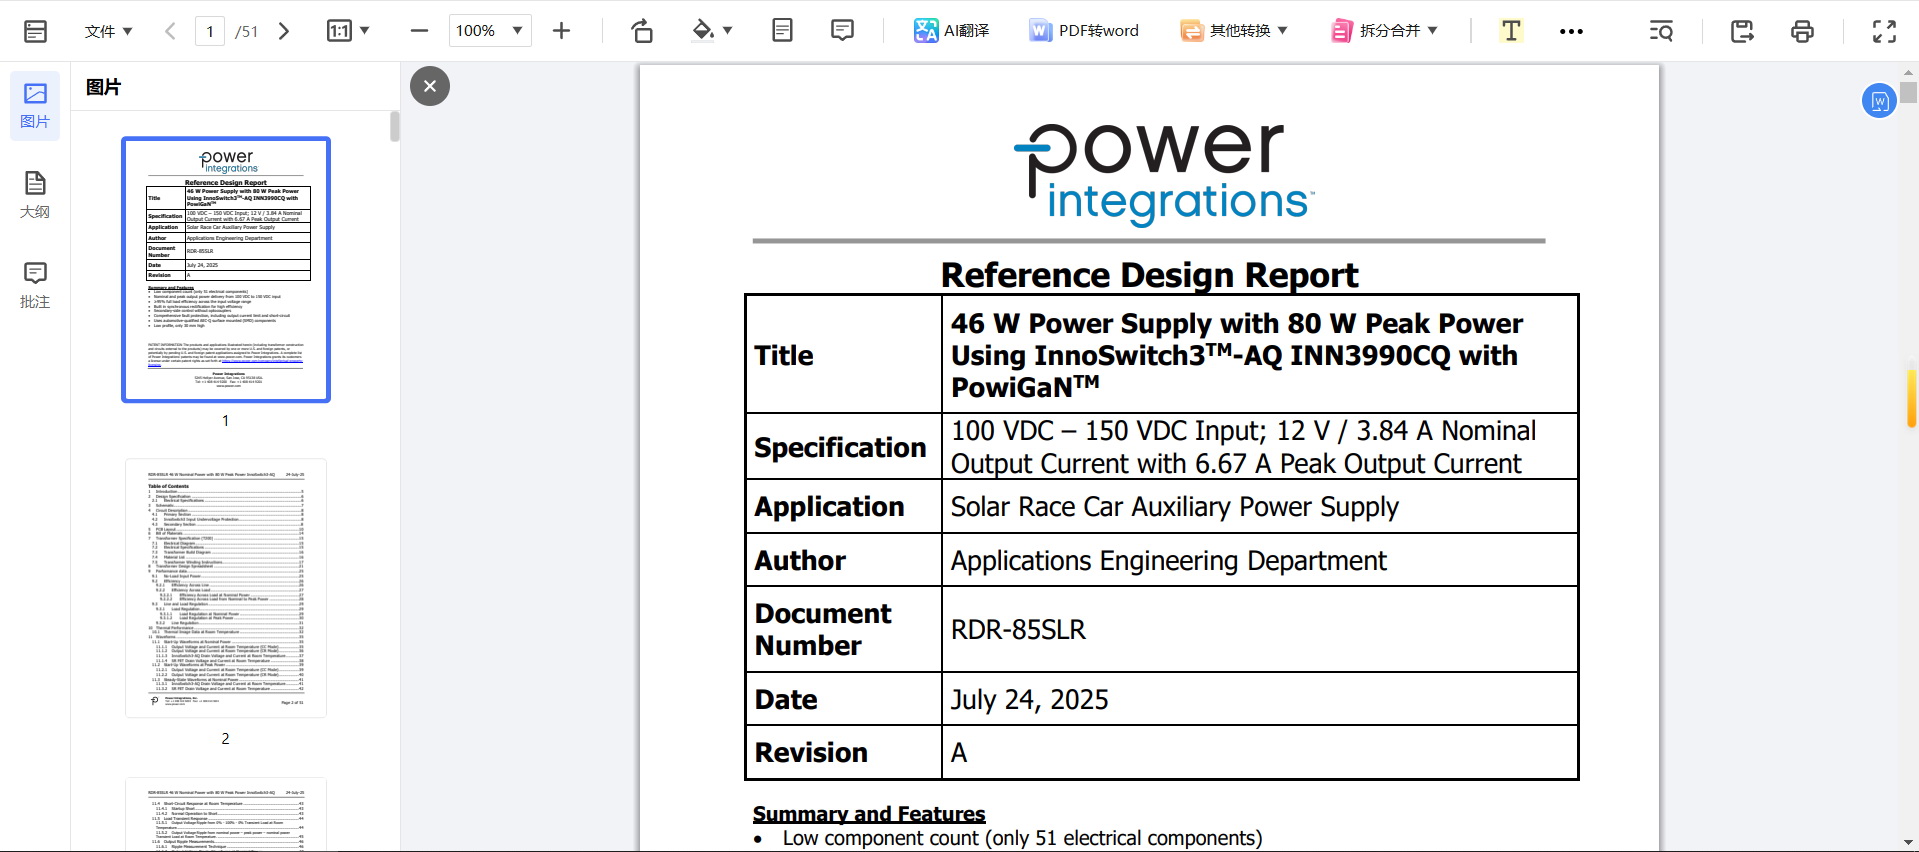Go to previous page arrow
This screenshot has height=852, width=1919.
tap(171, 31)
